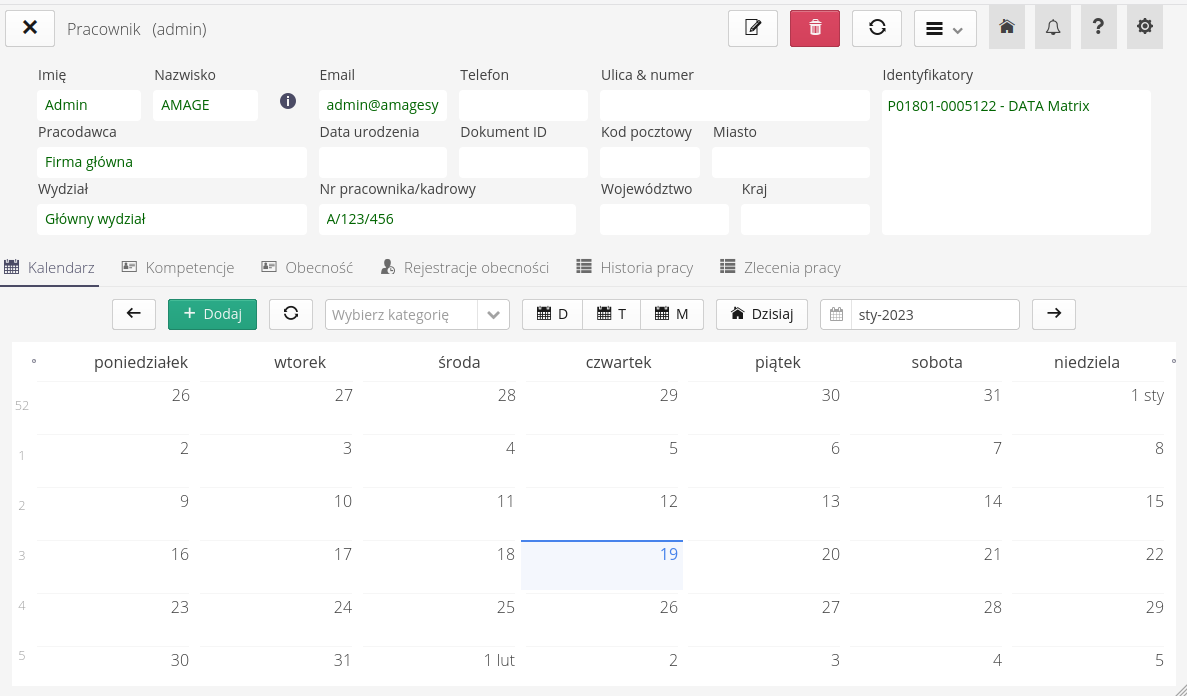Open the Kompetencje tab
Screen dimensions: 1187x696
(178, 268)
